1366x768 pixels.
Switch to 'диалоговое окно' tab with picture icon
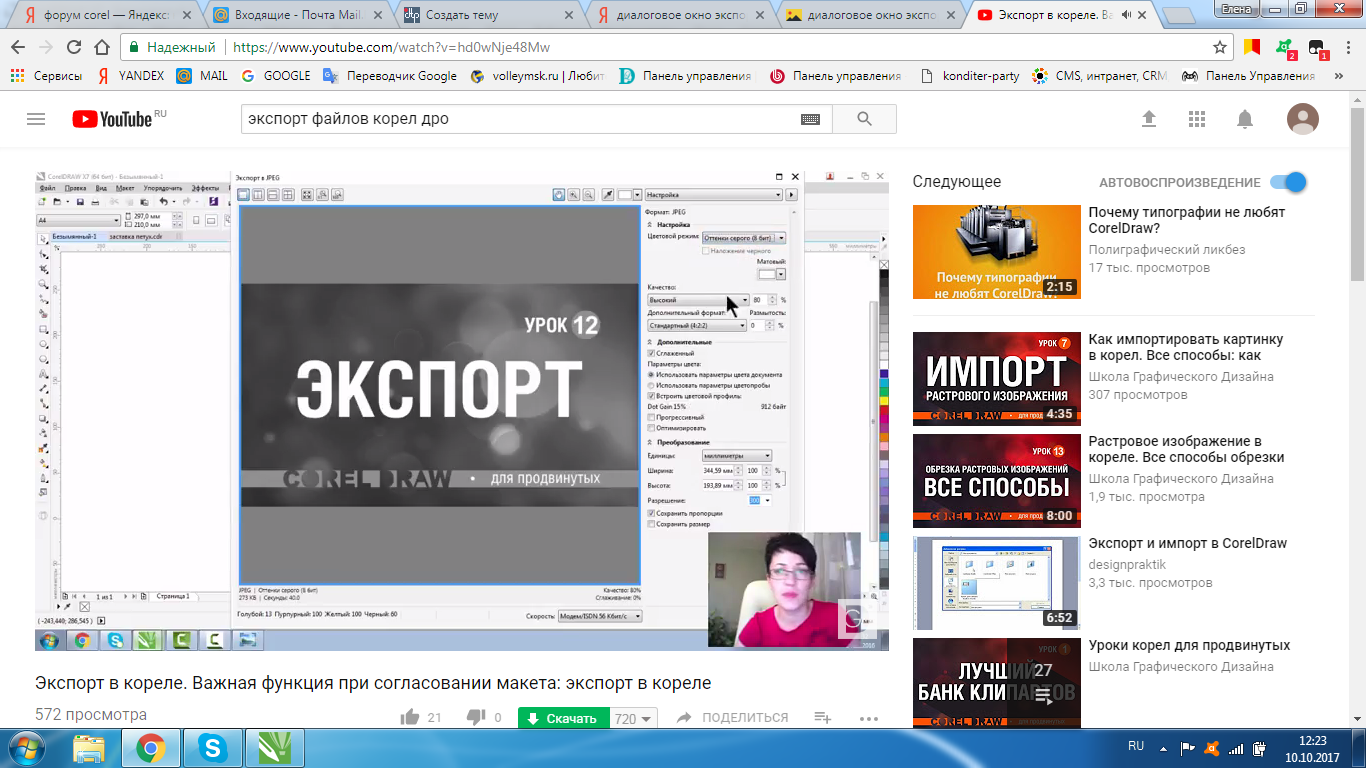pyautogui.click(x=867, y=15)
